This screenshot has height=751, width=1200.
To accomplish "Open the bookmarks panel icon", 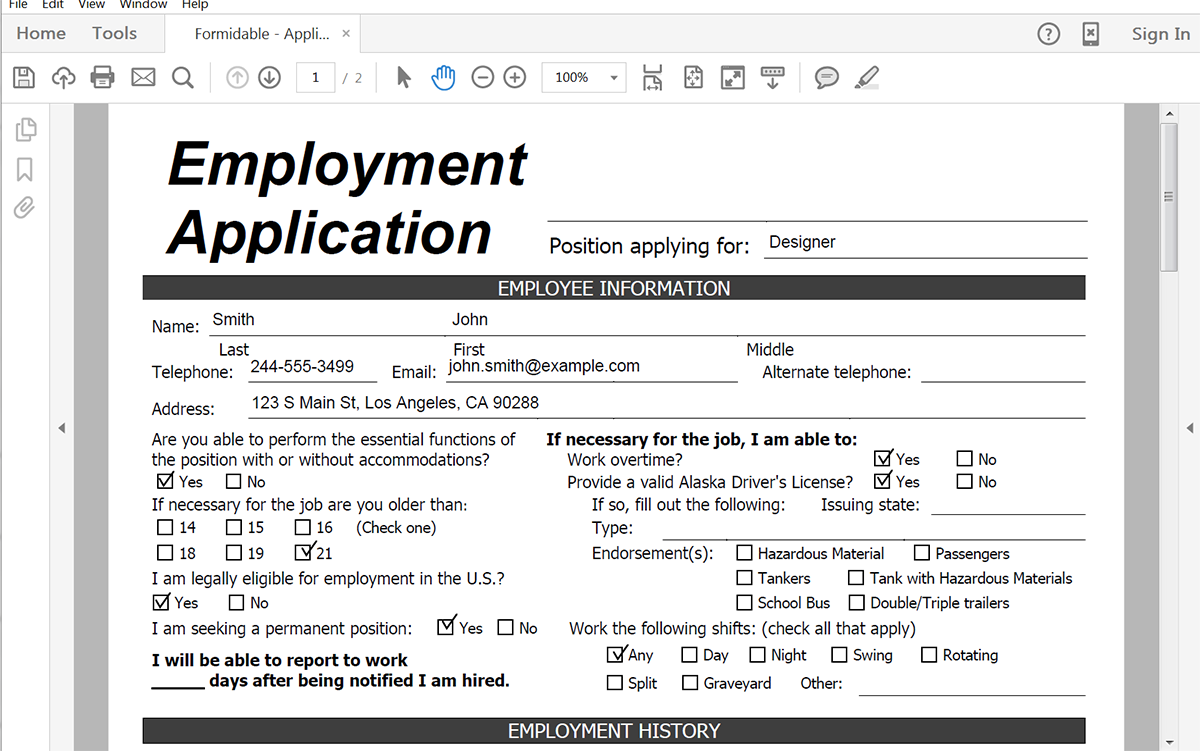I will coord(25,169).
